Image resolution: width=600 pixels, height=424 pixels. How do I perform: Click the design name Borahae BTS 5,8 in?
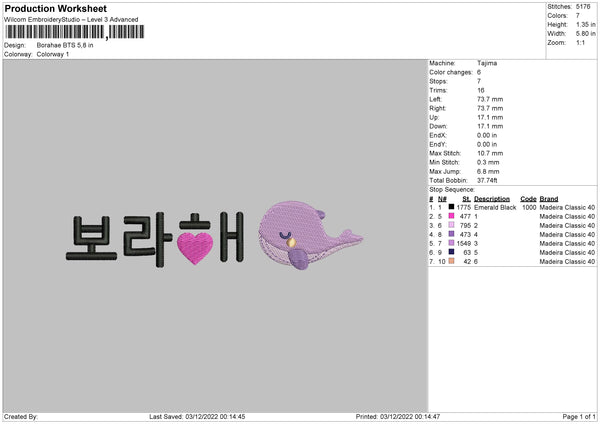click(65, 45)
